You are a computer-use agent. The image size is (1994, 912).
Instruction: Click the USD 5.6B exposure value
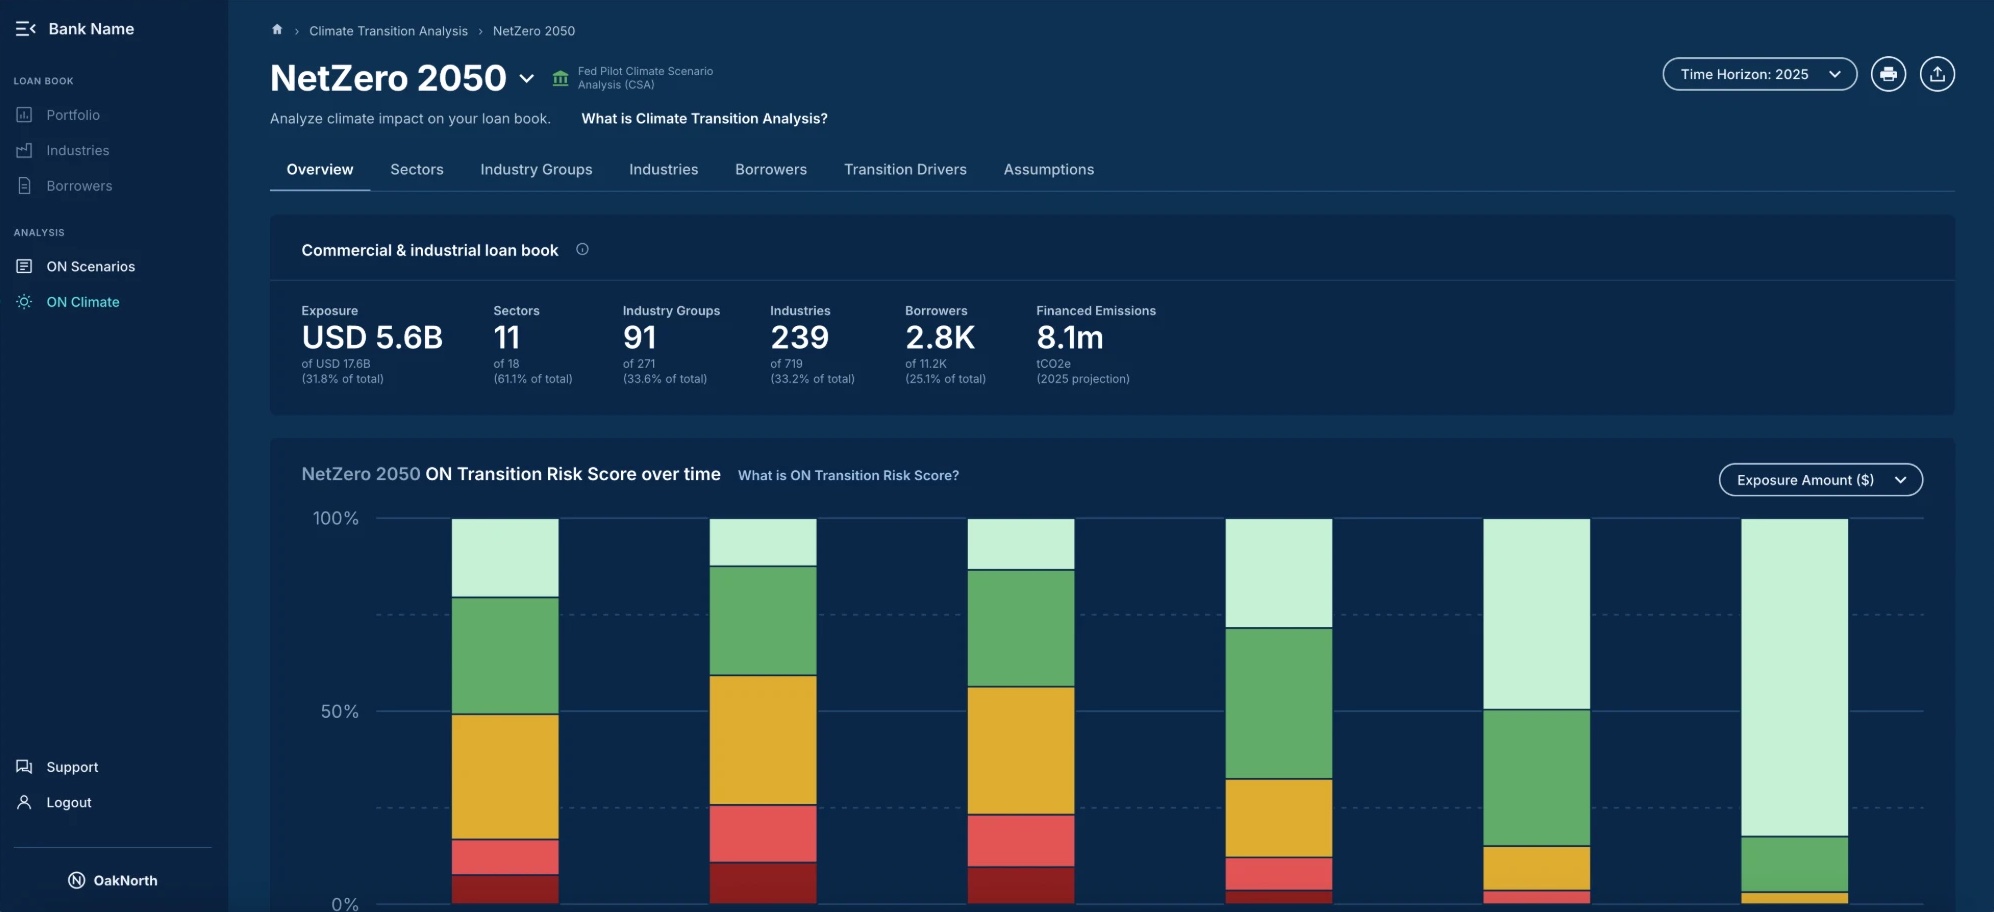point(372,338)
